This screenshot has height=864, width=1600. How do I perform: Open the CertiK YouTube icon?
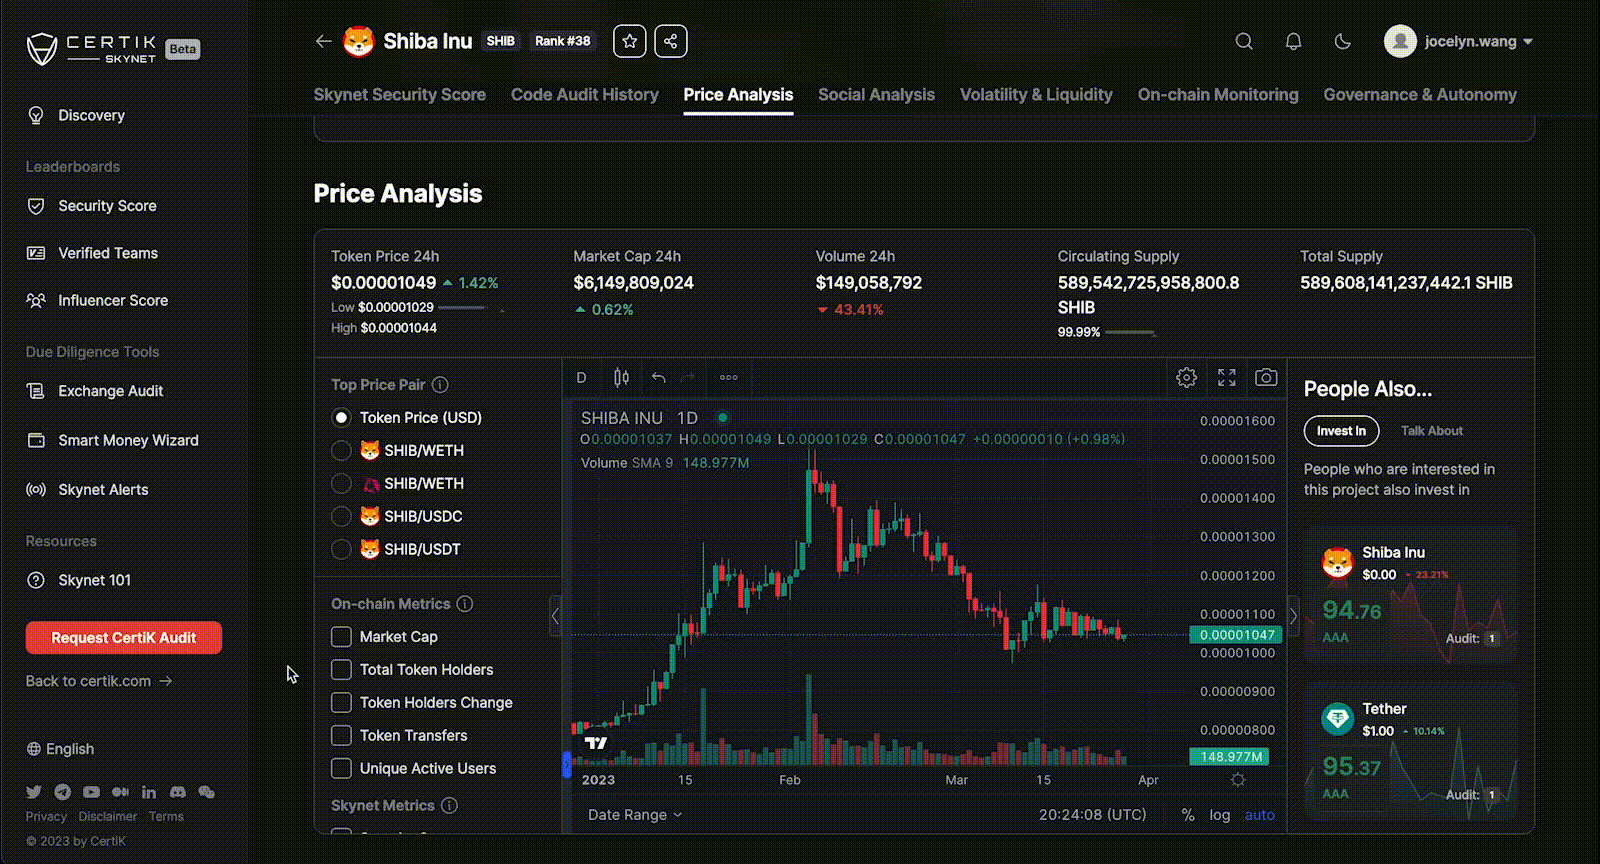pos(92,791)
